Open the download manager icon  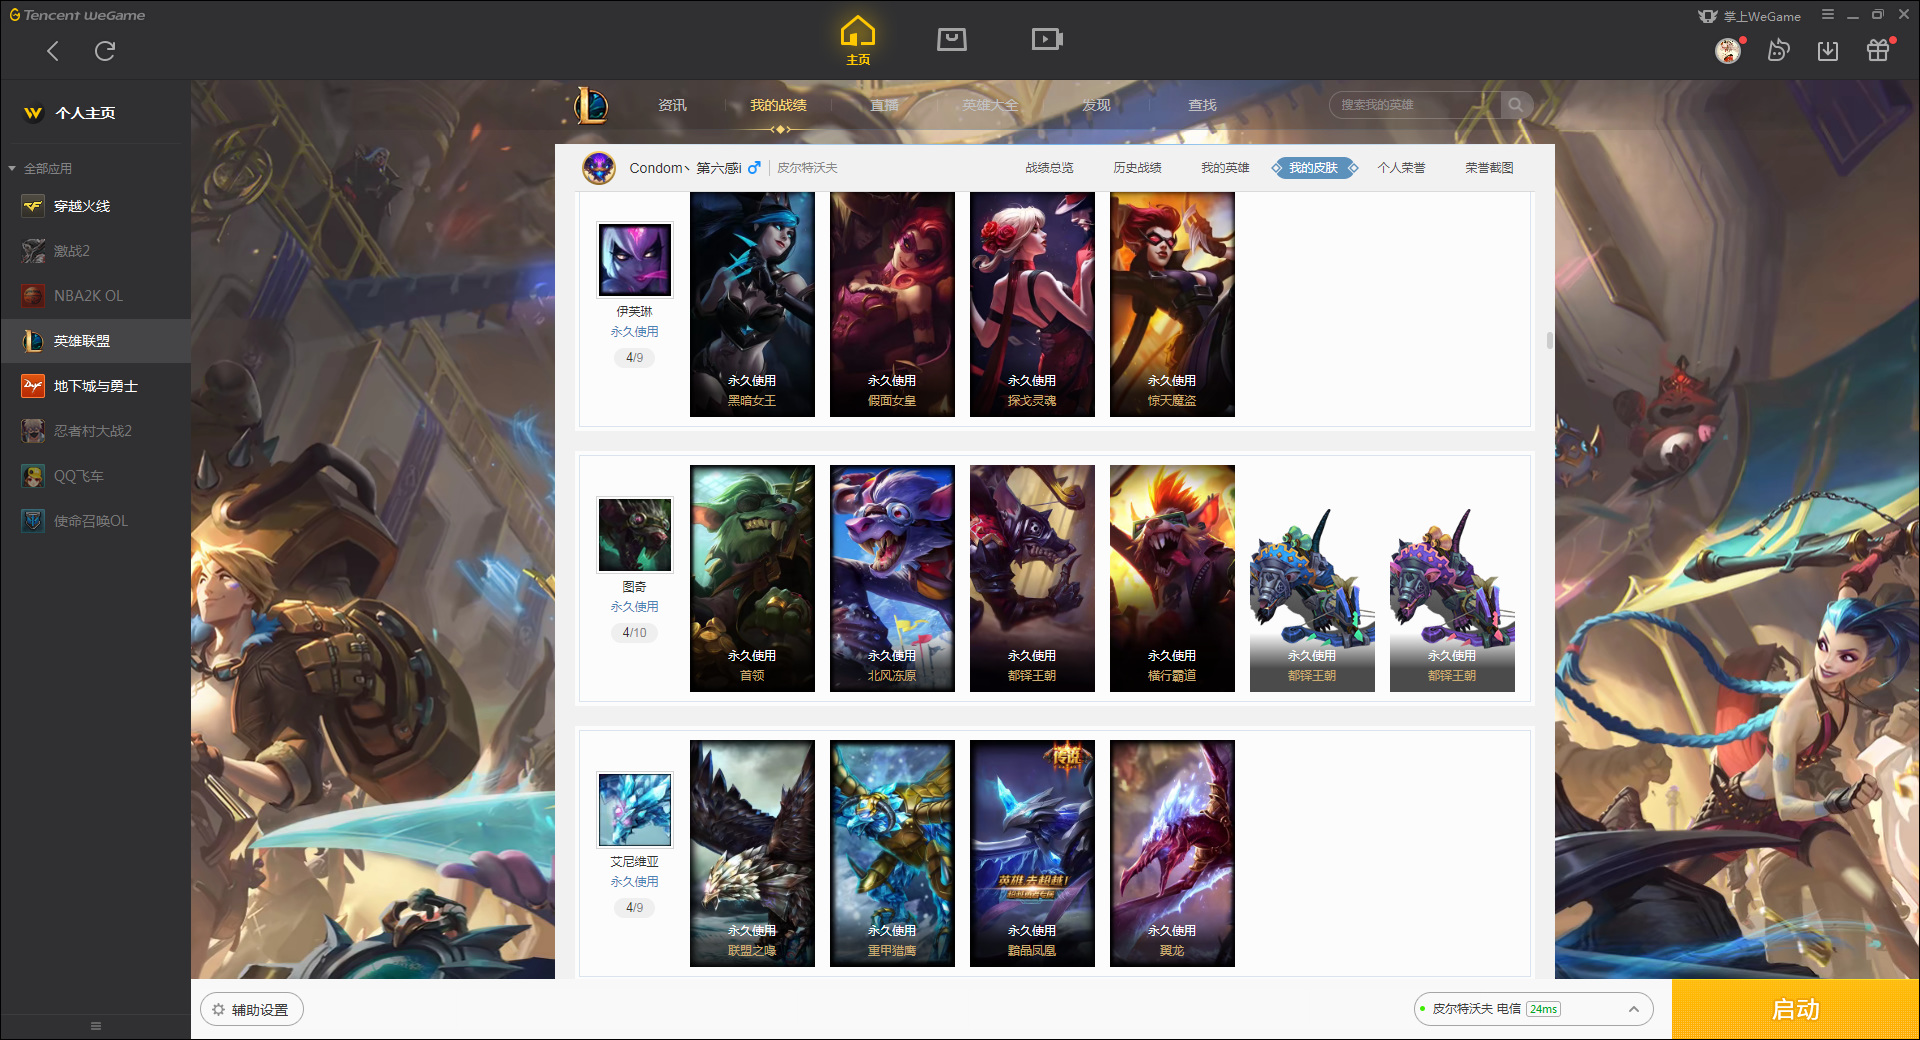pos(1828,51)
